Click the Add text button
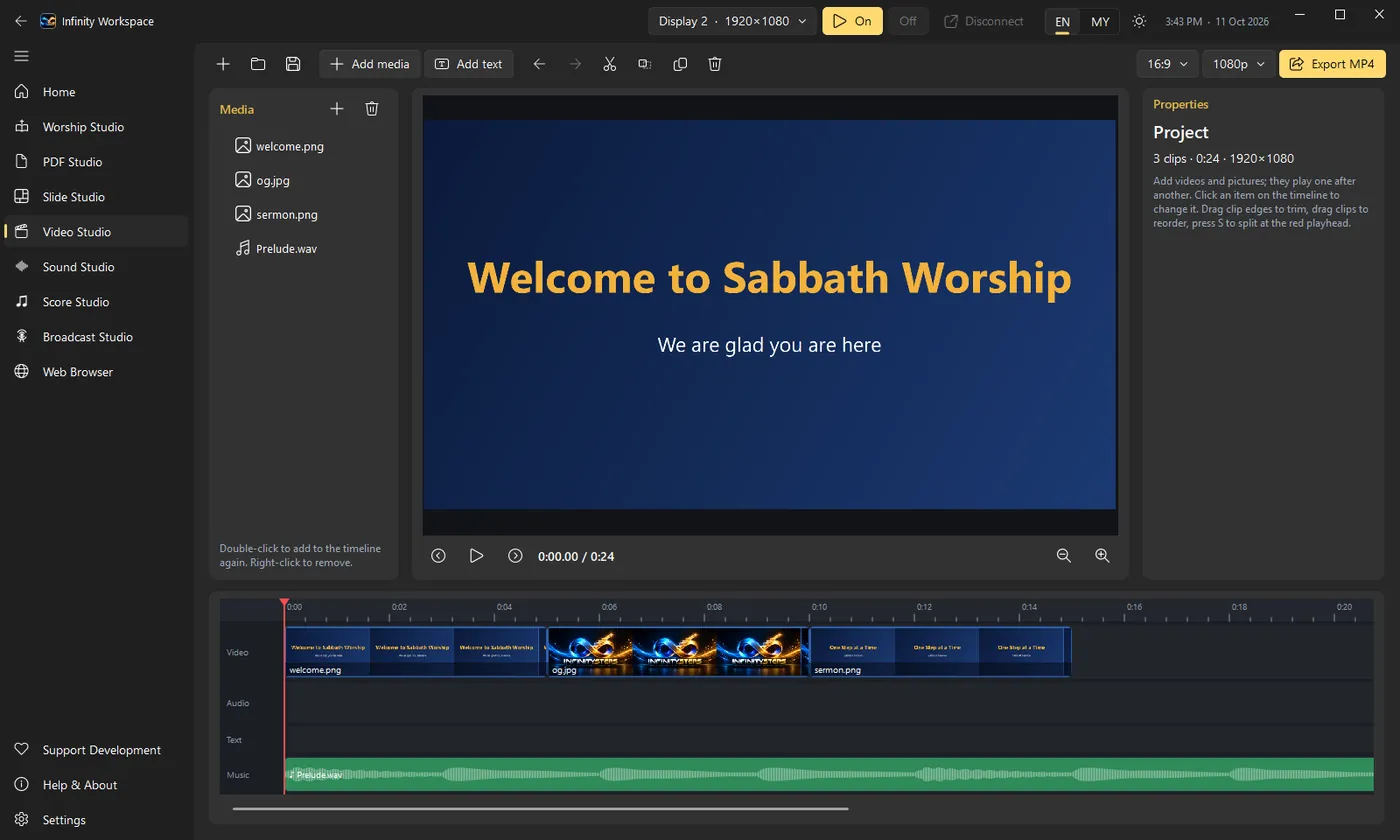Viewport: 1400px width, 840px height. [469, 64]
